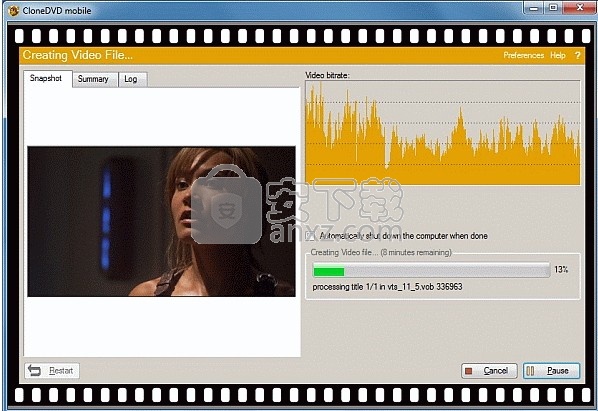Minimize the CloneDVD mobile window
Screen dimensions: 598x411
click(x=534, y=8)
